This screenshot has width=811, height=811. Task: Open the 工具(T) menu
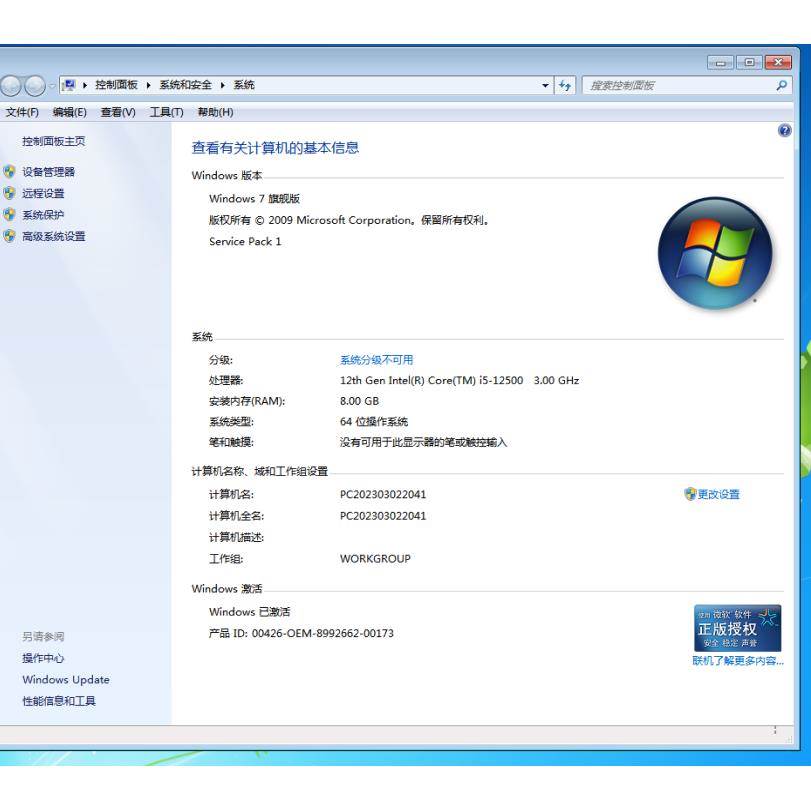pos(167,112)
